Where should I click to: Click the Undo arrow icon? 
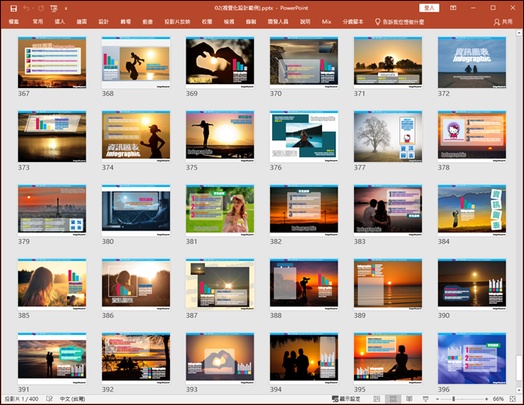point(26,8)
